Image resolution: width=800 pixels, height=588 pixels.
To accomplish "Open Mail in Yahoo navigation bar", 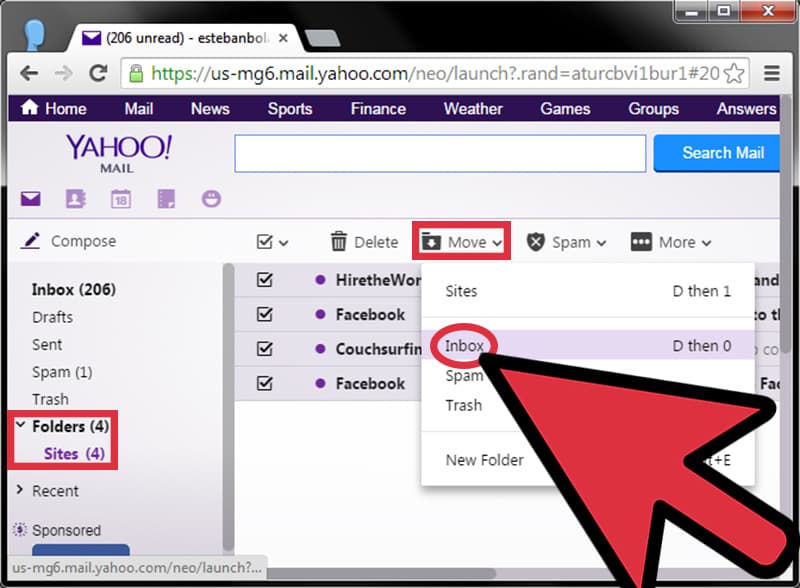I will 139,108.
